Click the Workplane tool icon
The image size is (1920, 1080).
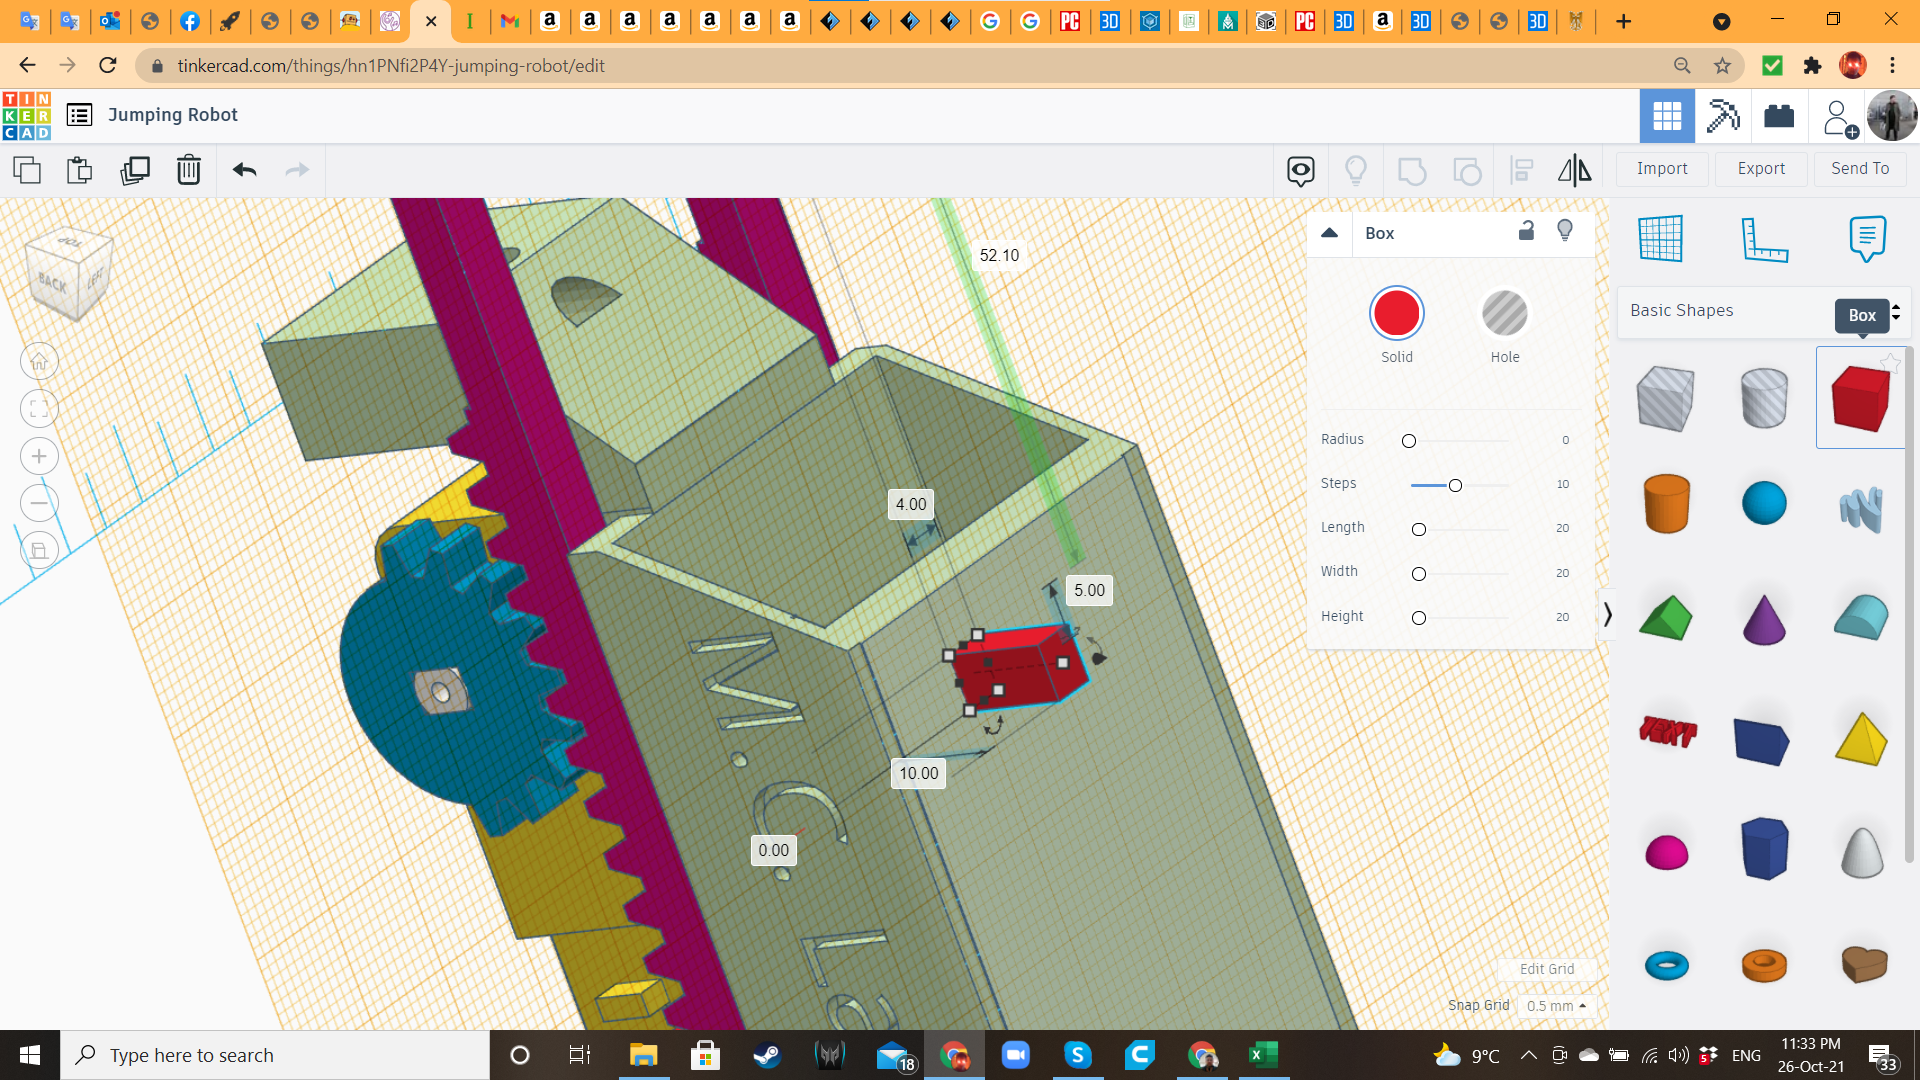(x=1660, y=238)
